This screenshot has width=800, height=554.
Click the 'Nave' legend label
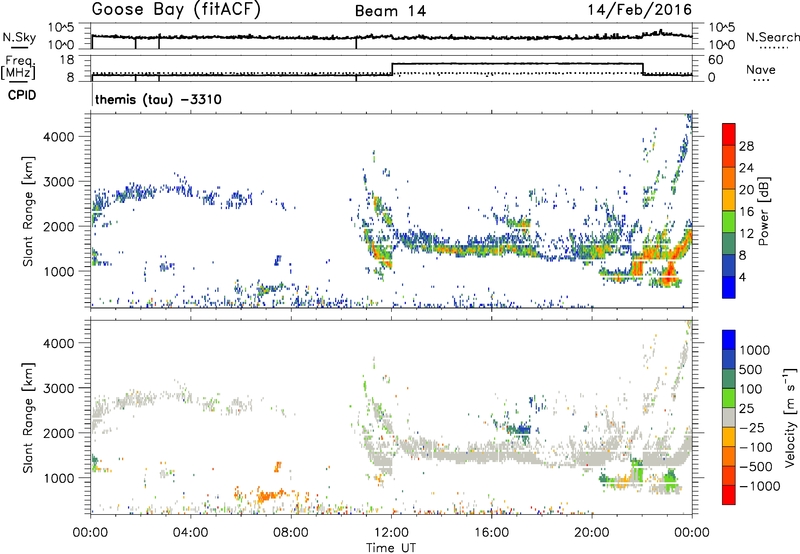coord(760,70)
